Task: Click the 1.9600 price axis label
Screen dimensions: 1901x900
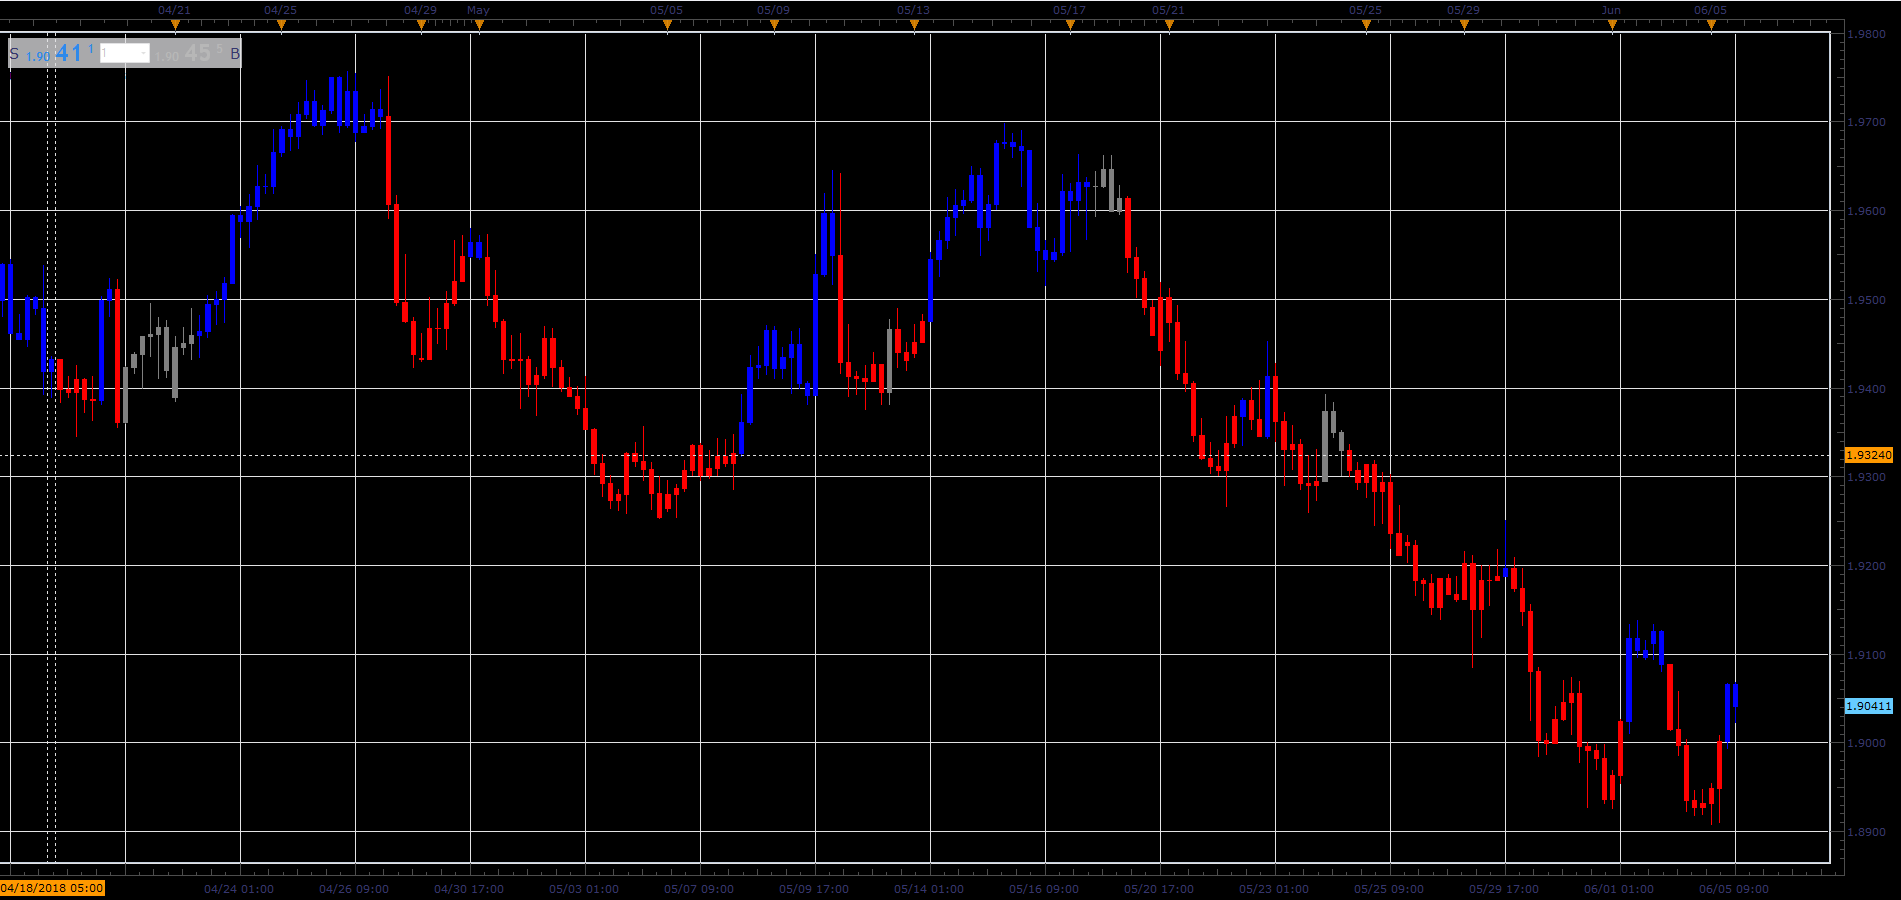Action: [1867, 211]
